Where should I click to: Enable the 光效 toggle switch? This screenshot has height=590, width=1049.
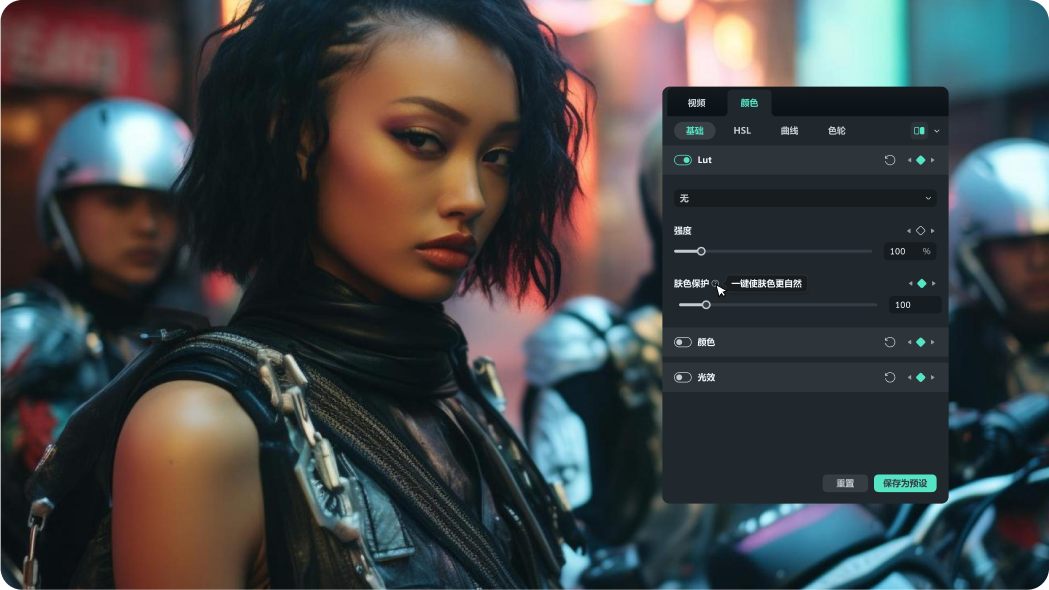(682, 378)
